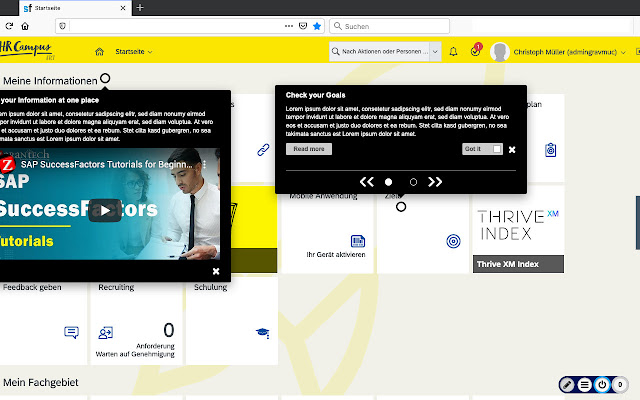Click the Mein Fachgebiet heading
This screenshot has height=400, width=640.
pos(40,382)
